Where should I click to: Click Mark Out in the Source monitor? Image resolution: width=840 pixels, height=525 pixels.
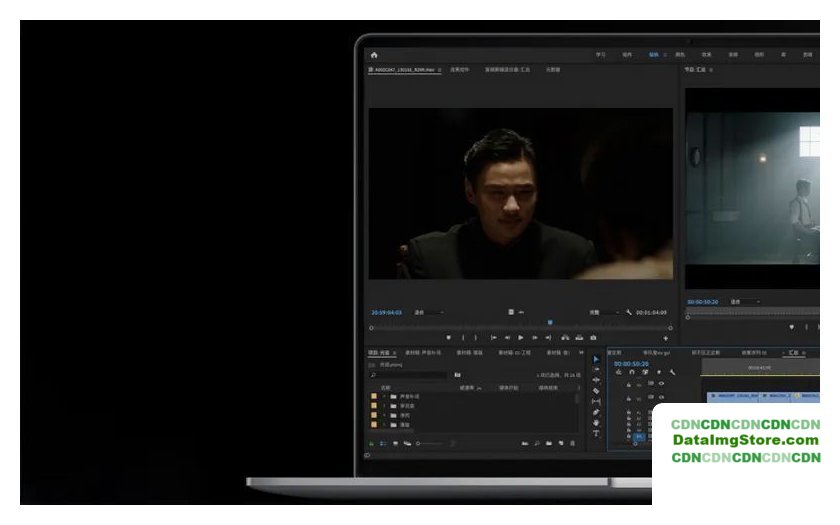[475, 338]
